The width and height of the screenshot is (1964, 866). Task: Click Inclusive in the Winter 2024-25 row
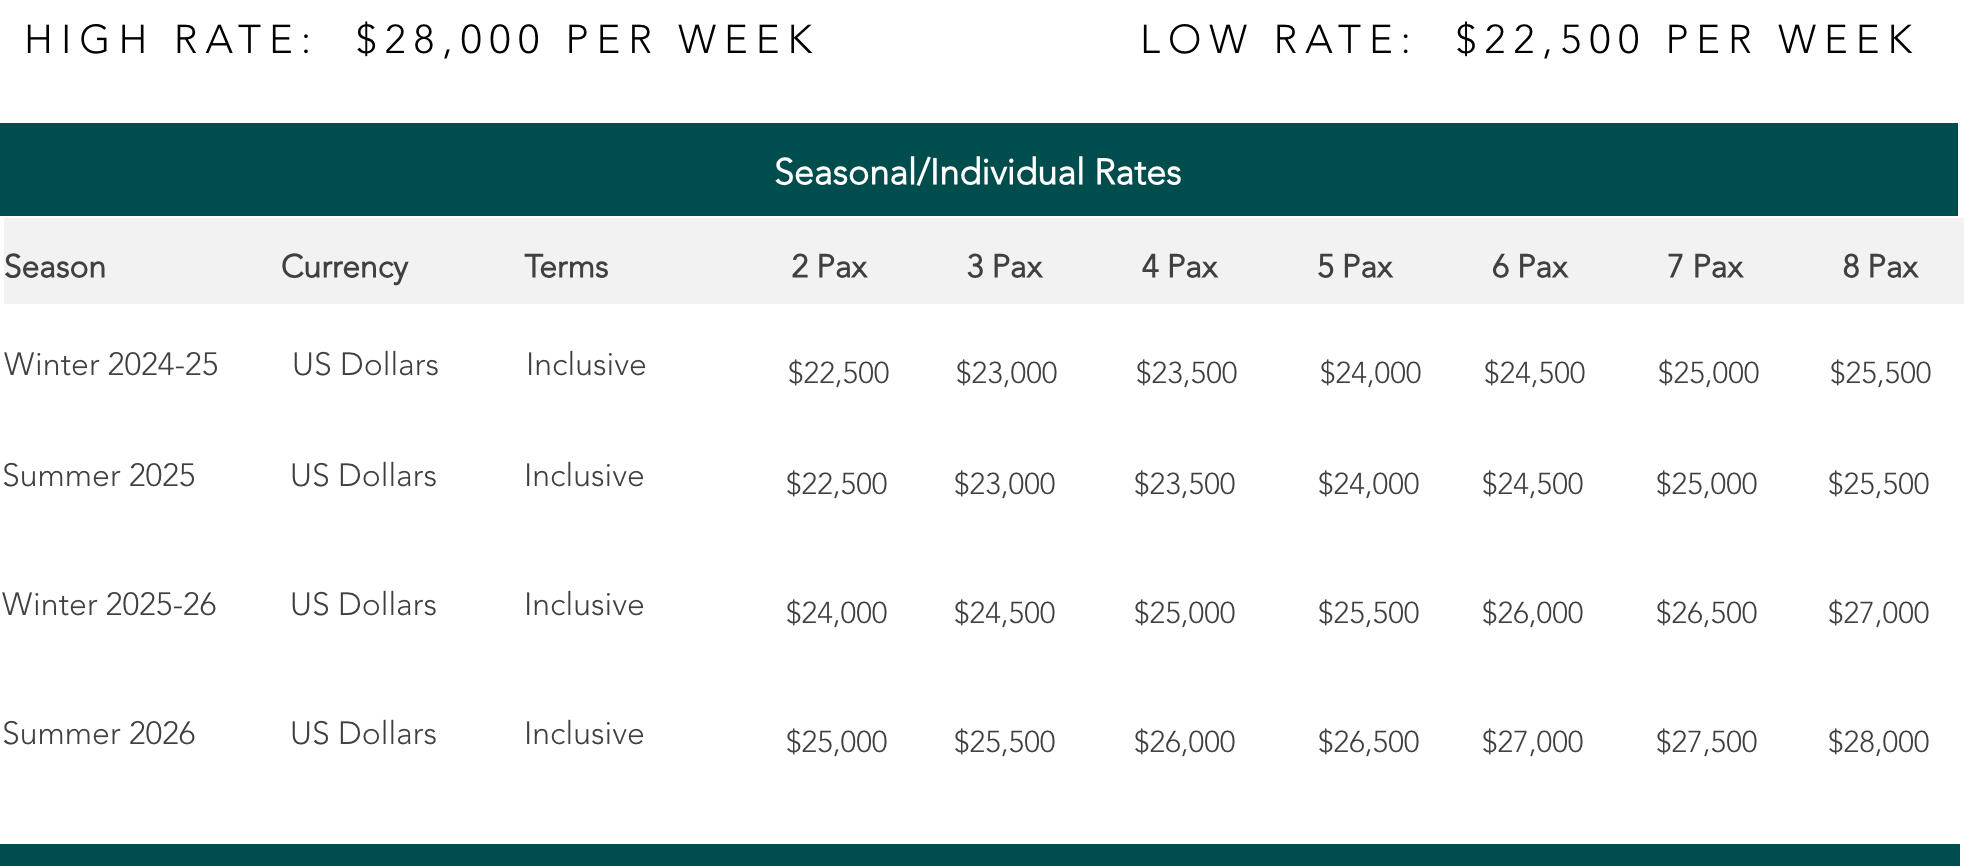[586, 365]
